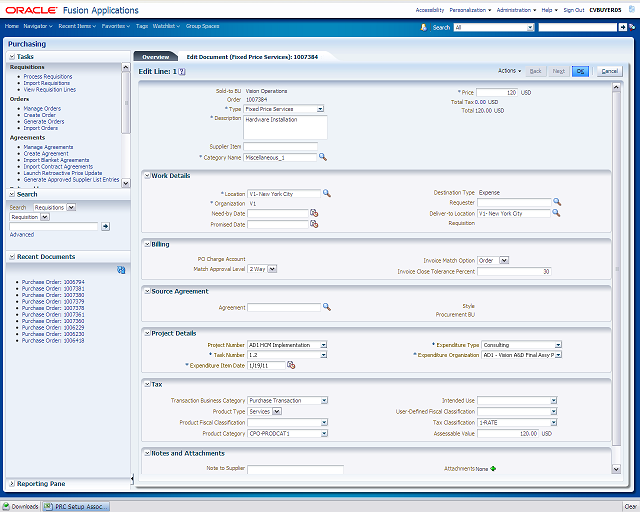Open Expenditure Type dropdown
640x512 pixels.
click(x=558, y=345)
